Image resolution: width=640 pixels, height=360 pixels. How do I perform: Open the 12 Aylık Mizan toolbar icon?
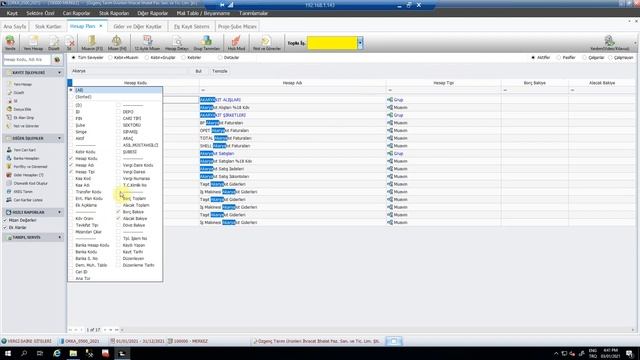coord(147,42)
